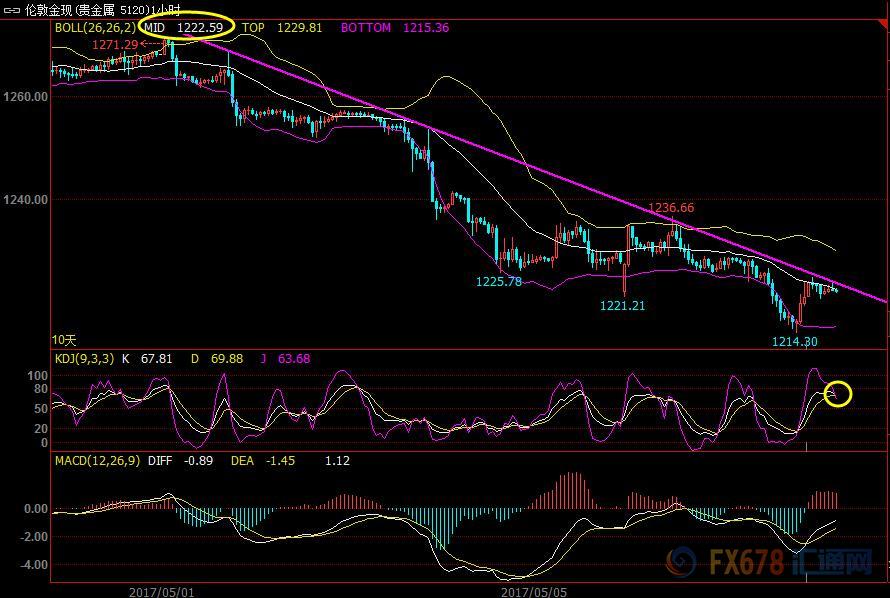Click the MACD(12,26,9) indicator label
Screen dimensions: 890x598
(97, 461)
